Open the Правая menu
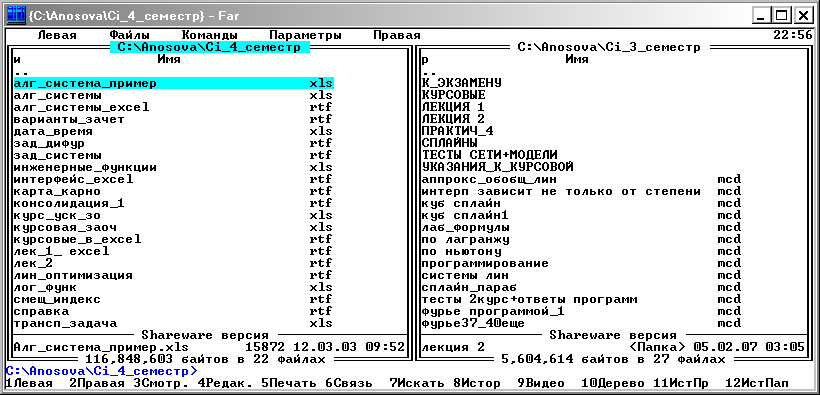The image size is (820, 395). click(x=396, y=36)
